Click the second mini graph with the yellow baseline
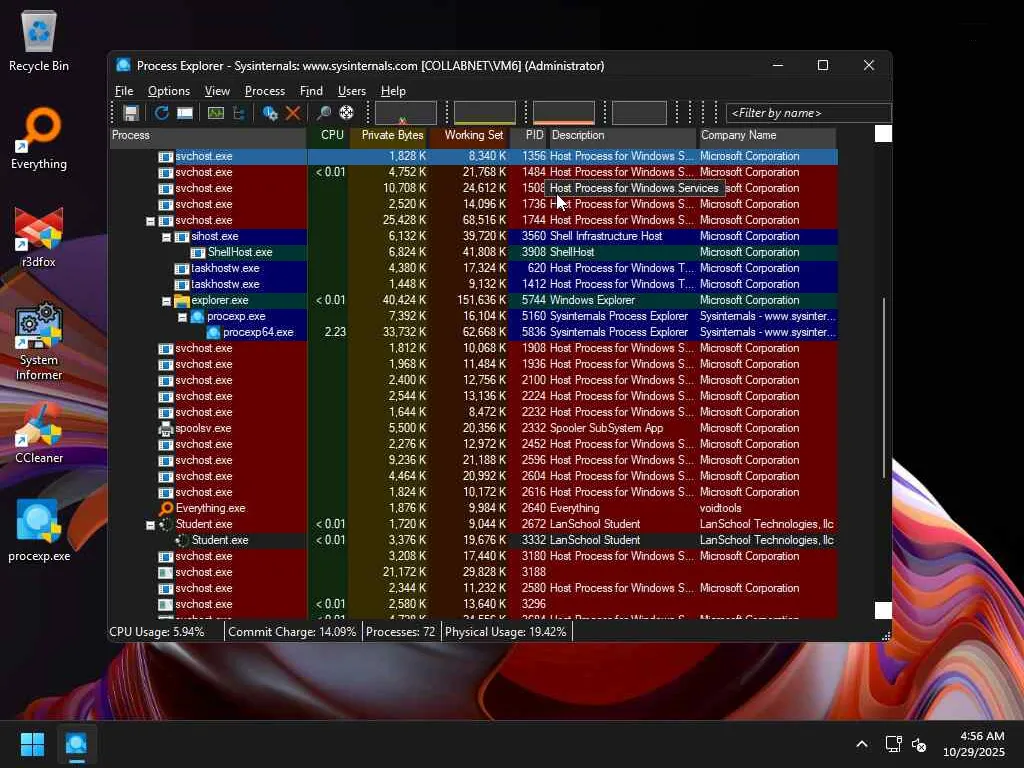The width and height of the screenshot is (1024, 768). click(485, 112)
